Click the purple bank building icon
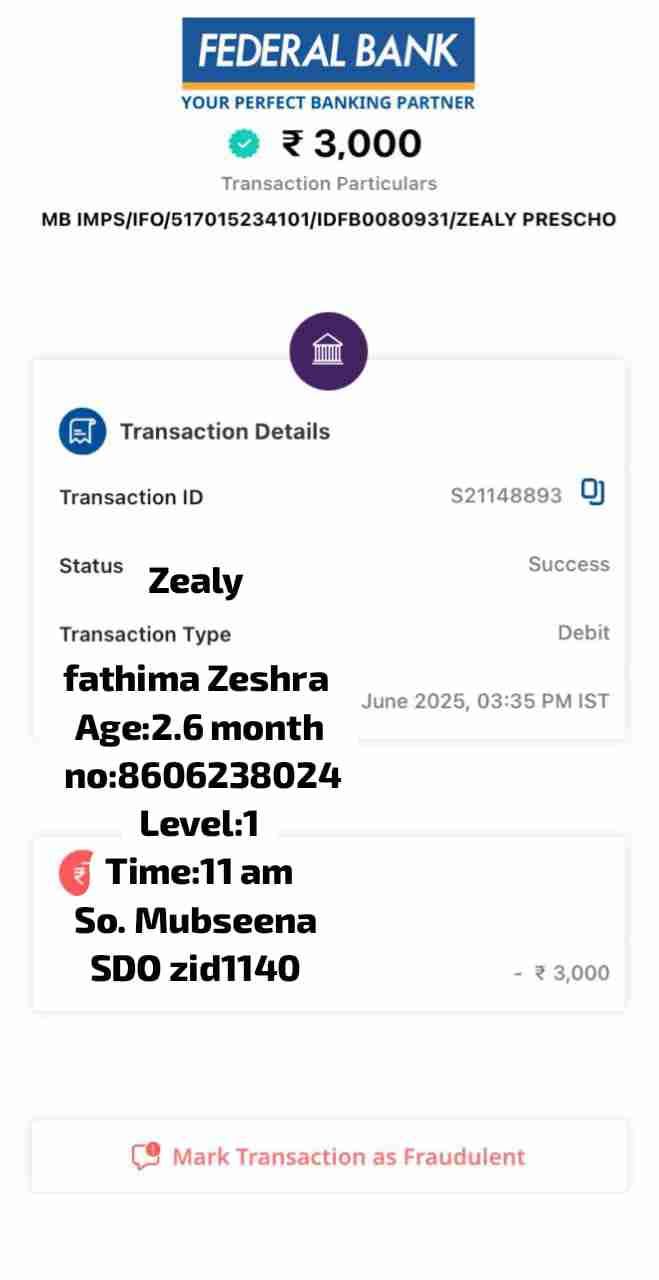Screen dimensions: 659x1280 pos(328,352)
